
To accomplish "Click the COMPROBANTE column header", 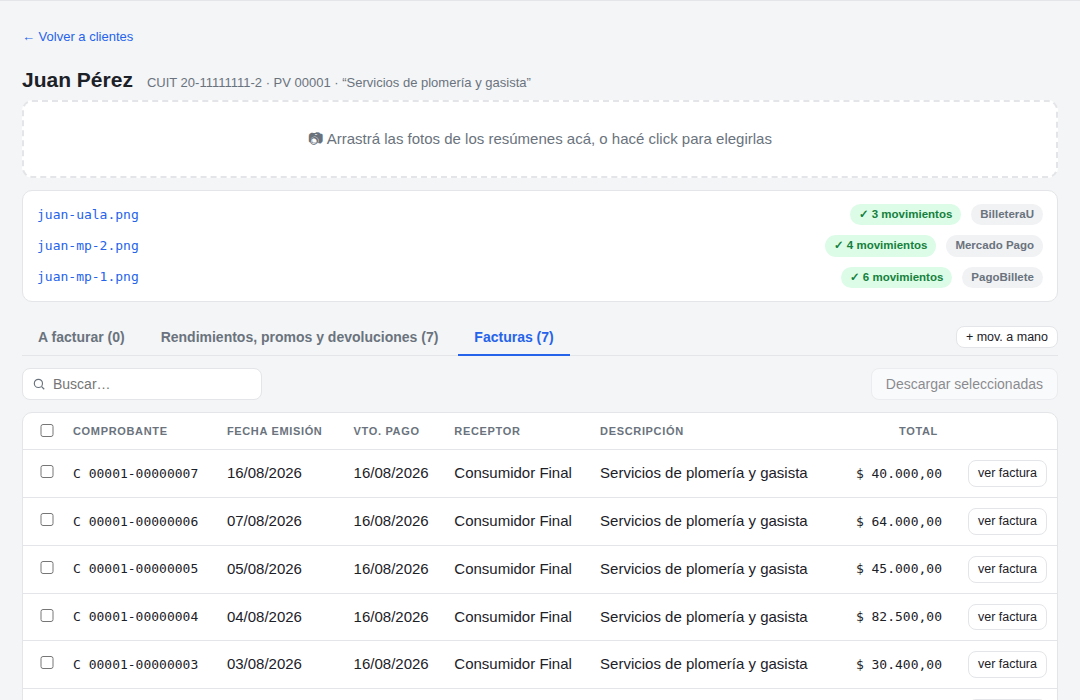I will (120, 431).
